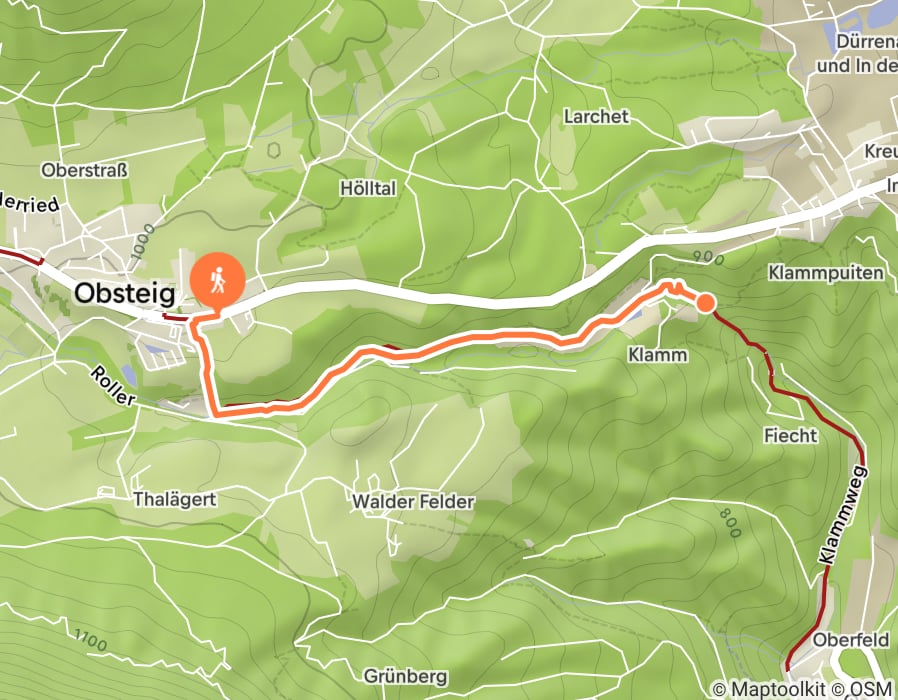Click the Klamm place label
The height and width of the screenshot is (700, 898).
click(657, 355)
